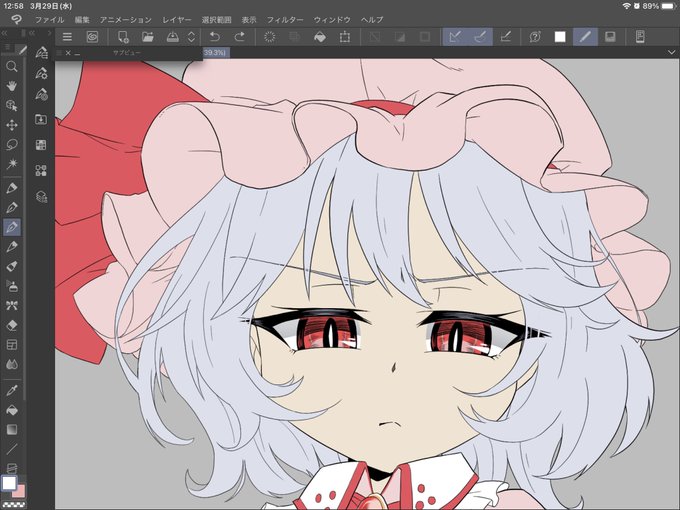This screenshot has width=680, height=510.
Task: Open the color set grid palette icon
Action: (41, 144)
